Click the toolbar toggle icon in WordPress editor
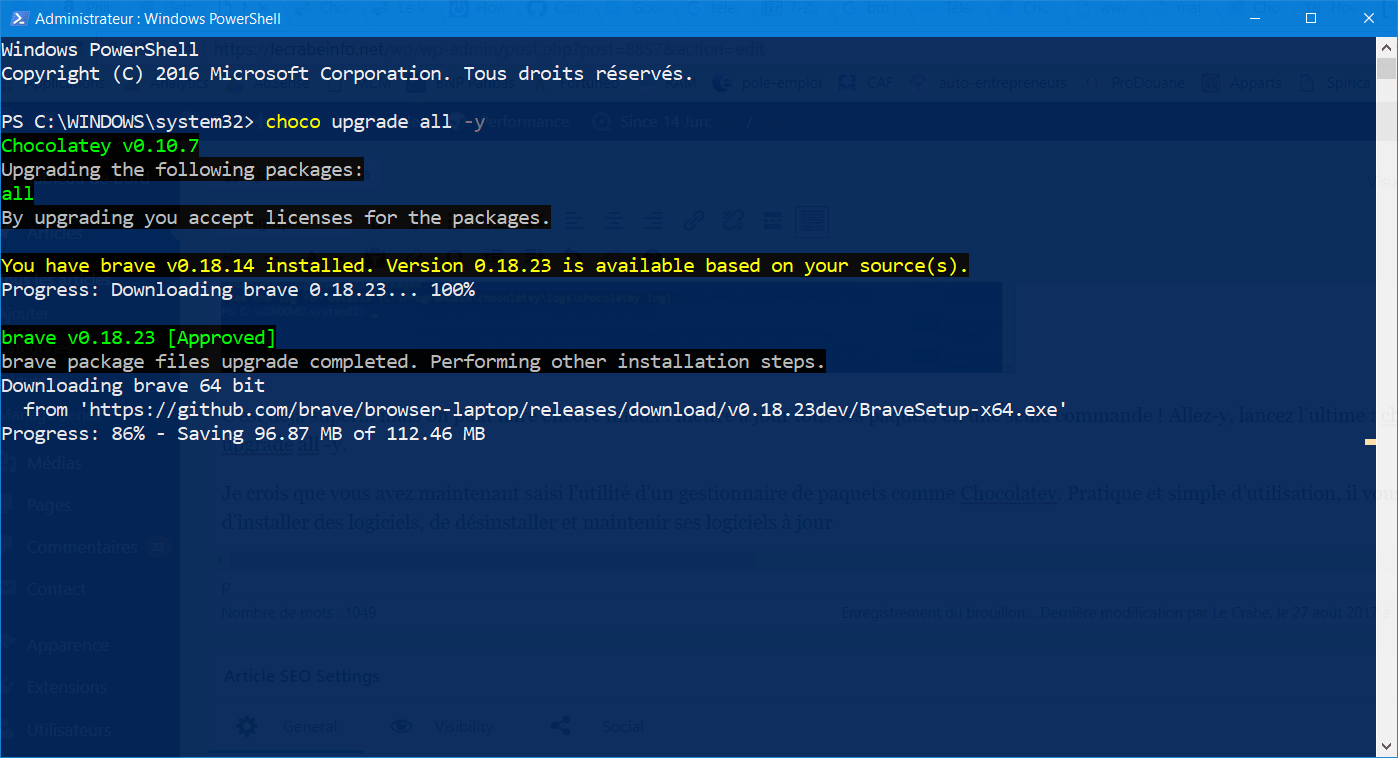The height and width of the screenshot is (758, 1398). coord(811,220)
